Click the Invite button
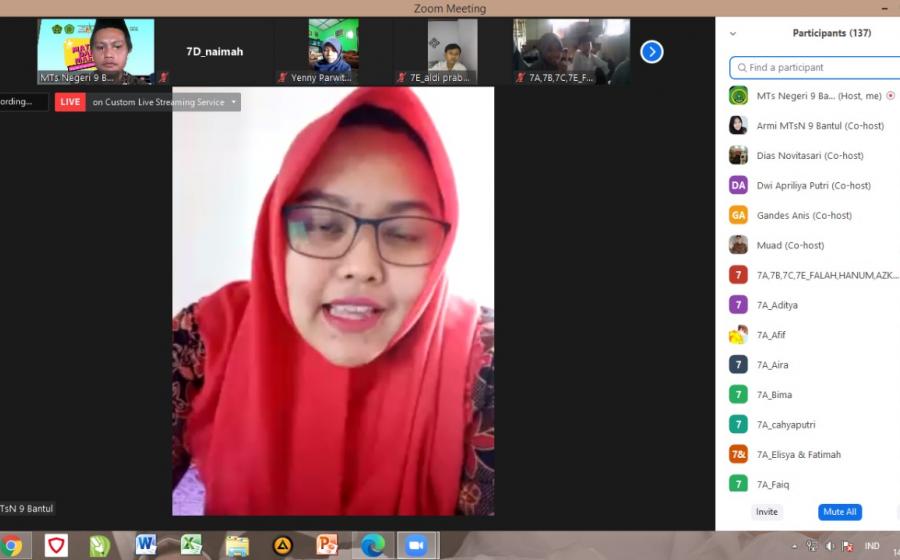This screenshot has width=900, height=560. (x=767, y=512)
